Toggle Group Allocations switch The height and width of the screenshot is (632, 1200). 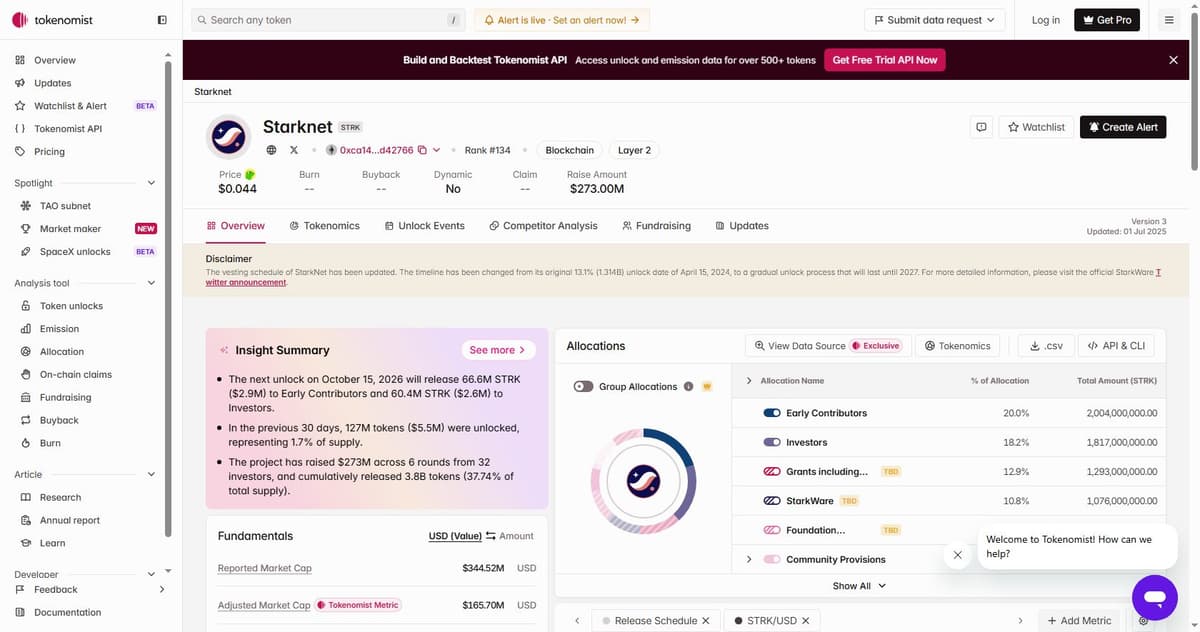pos(584,387)
